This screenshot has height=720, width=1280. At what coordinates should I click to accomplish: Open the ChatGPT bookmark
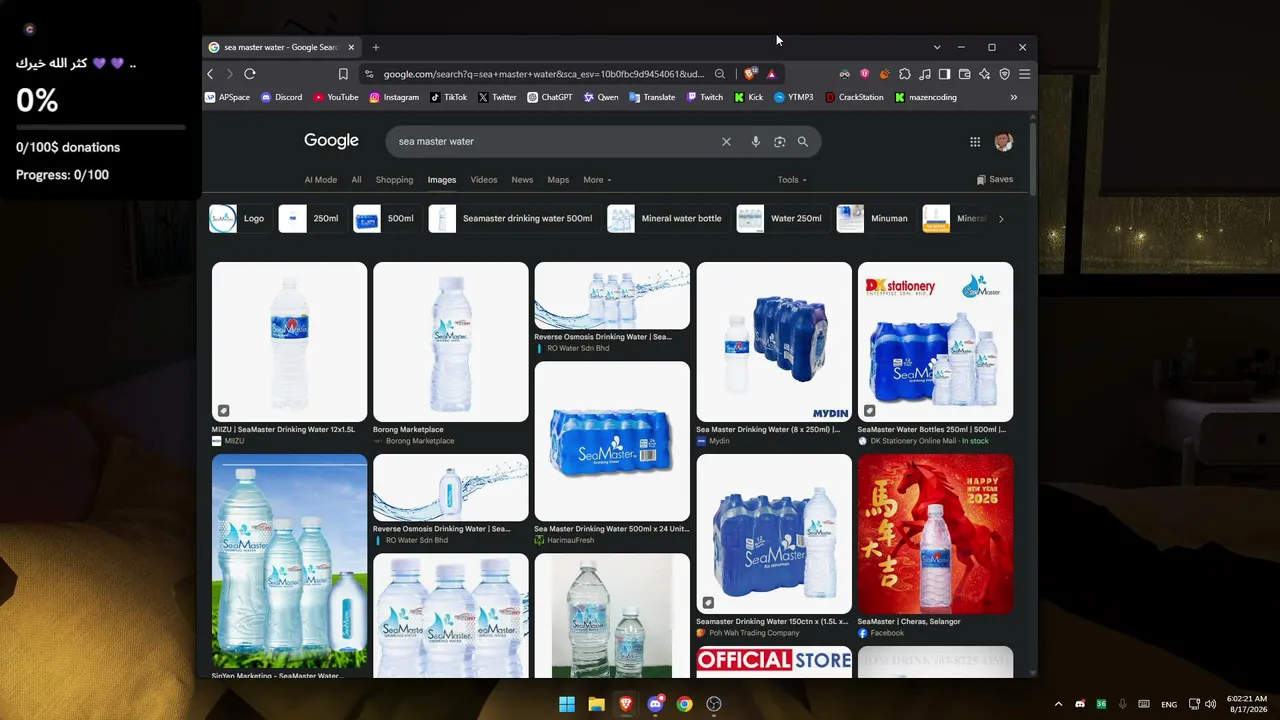click(550, 97)
